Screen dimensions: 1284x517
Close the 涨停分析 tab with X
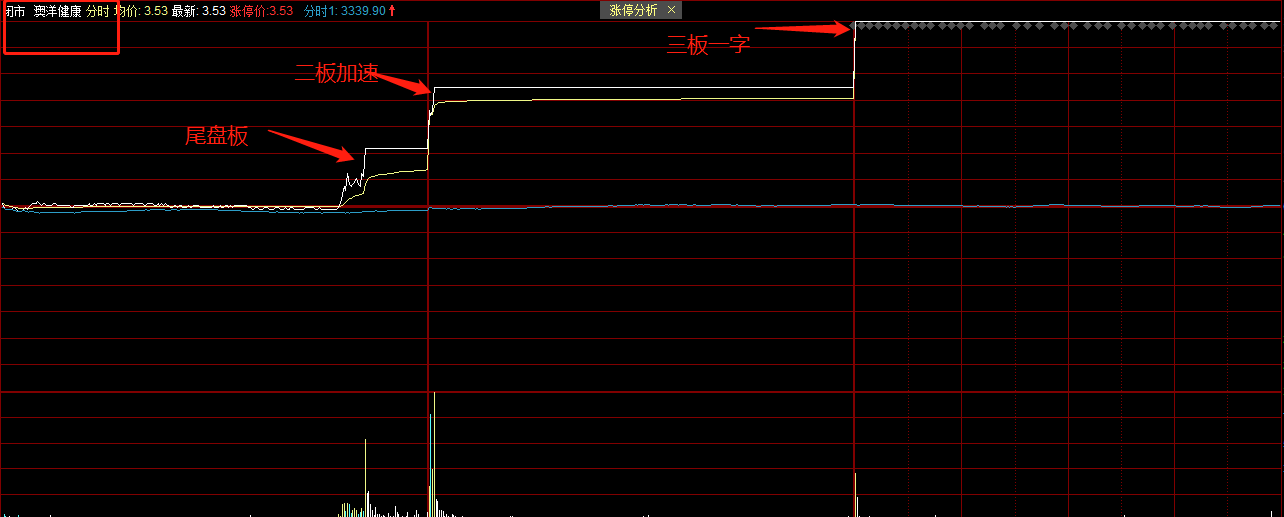point(671,10)
